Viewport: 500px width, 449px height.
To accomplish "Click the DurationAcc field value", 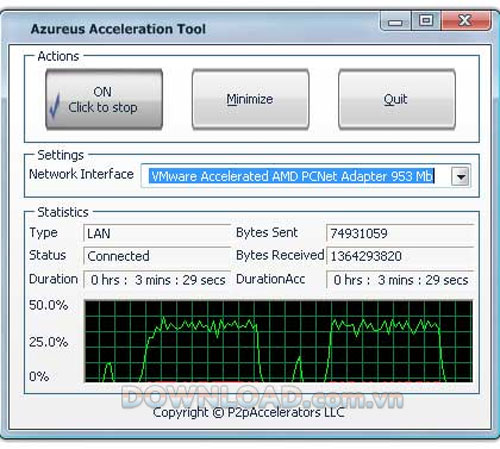I will point(400,280).
